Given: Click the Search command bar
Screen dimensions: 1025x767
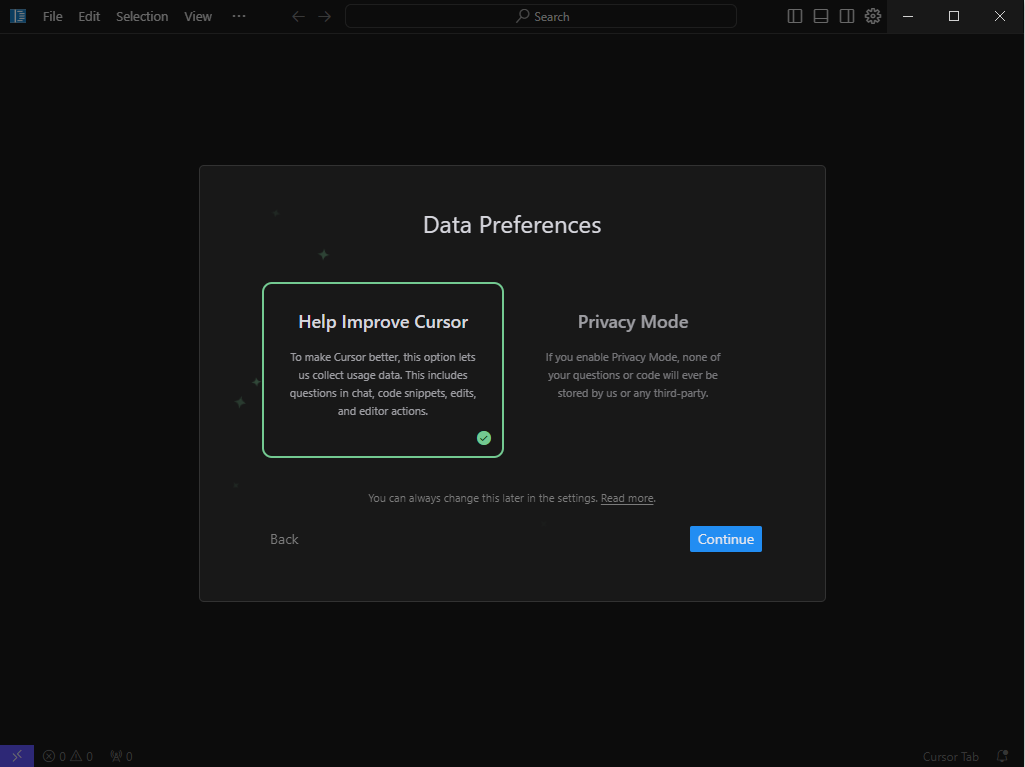Looking at the screenshot, I should click(x=541, y=16).
